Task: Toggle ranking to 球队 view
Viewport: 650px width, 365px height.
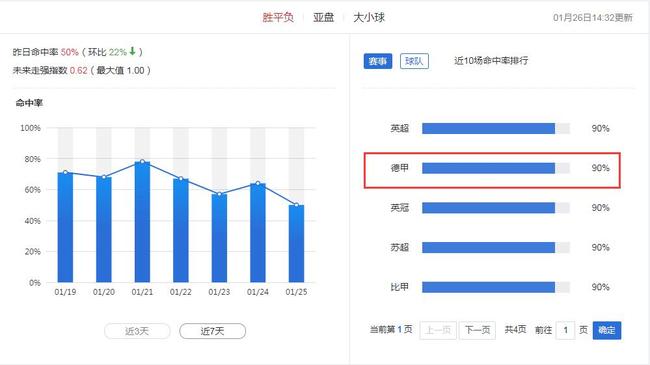Action: pyautogui.click(x=414, y=61)
